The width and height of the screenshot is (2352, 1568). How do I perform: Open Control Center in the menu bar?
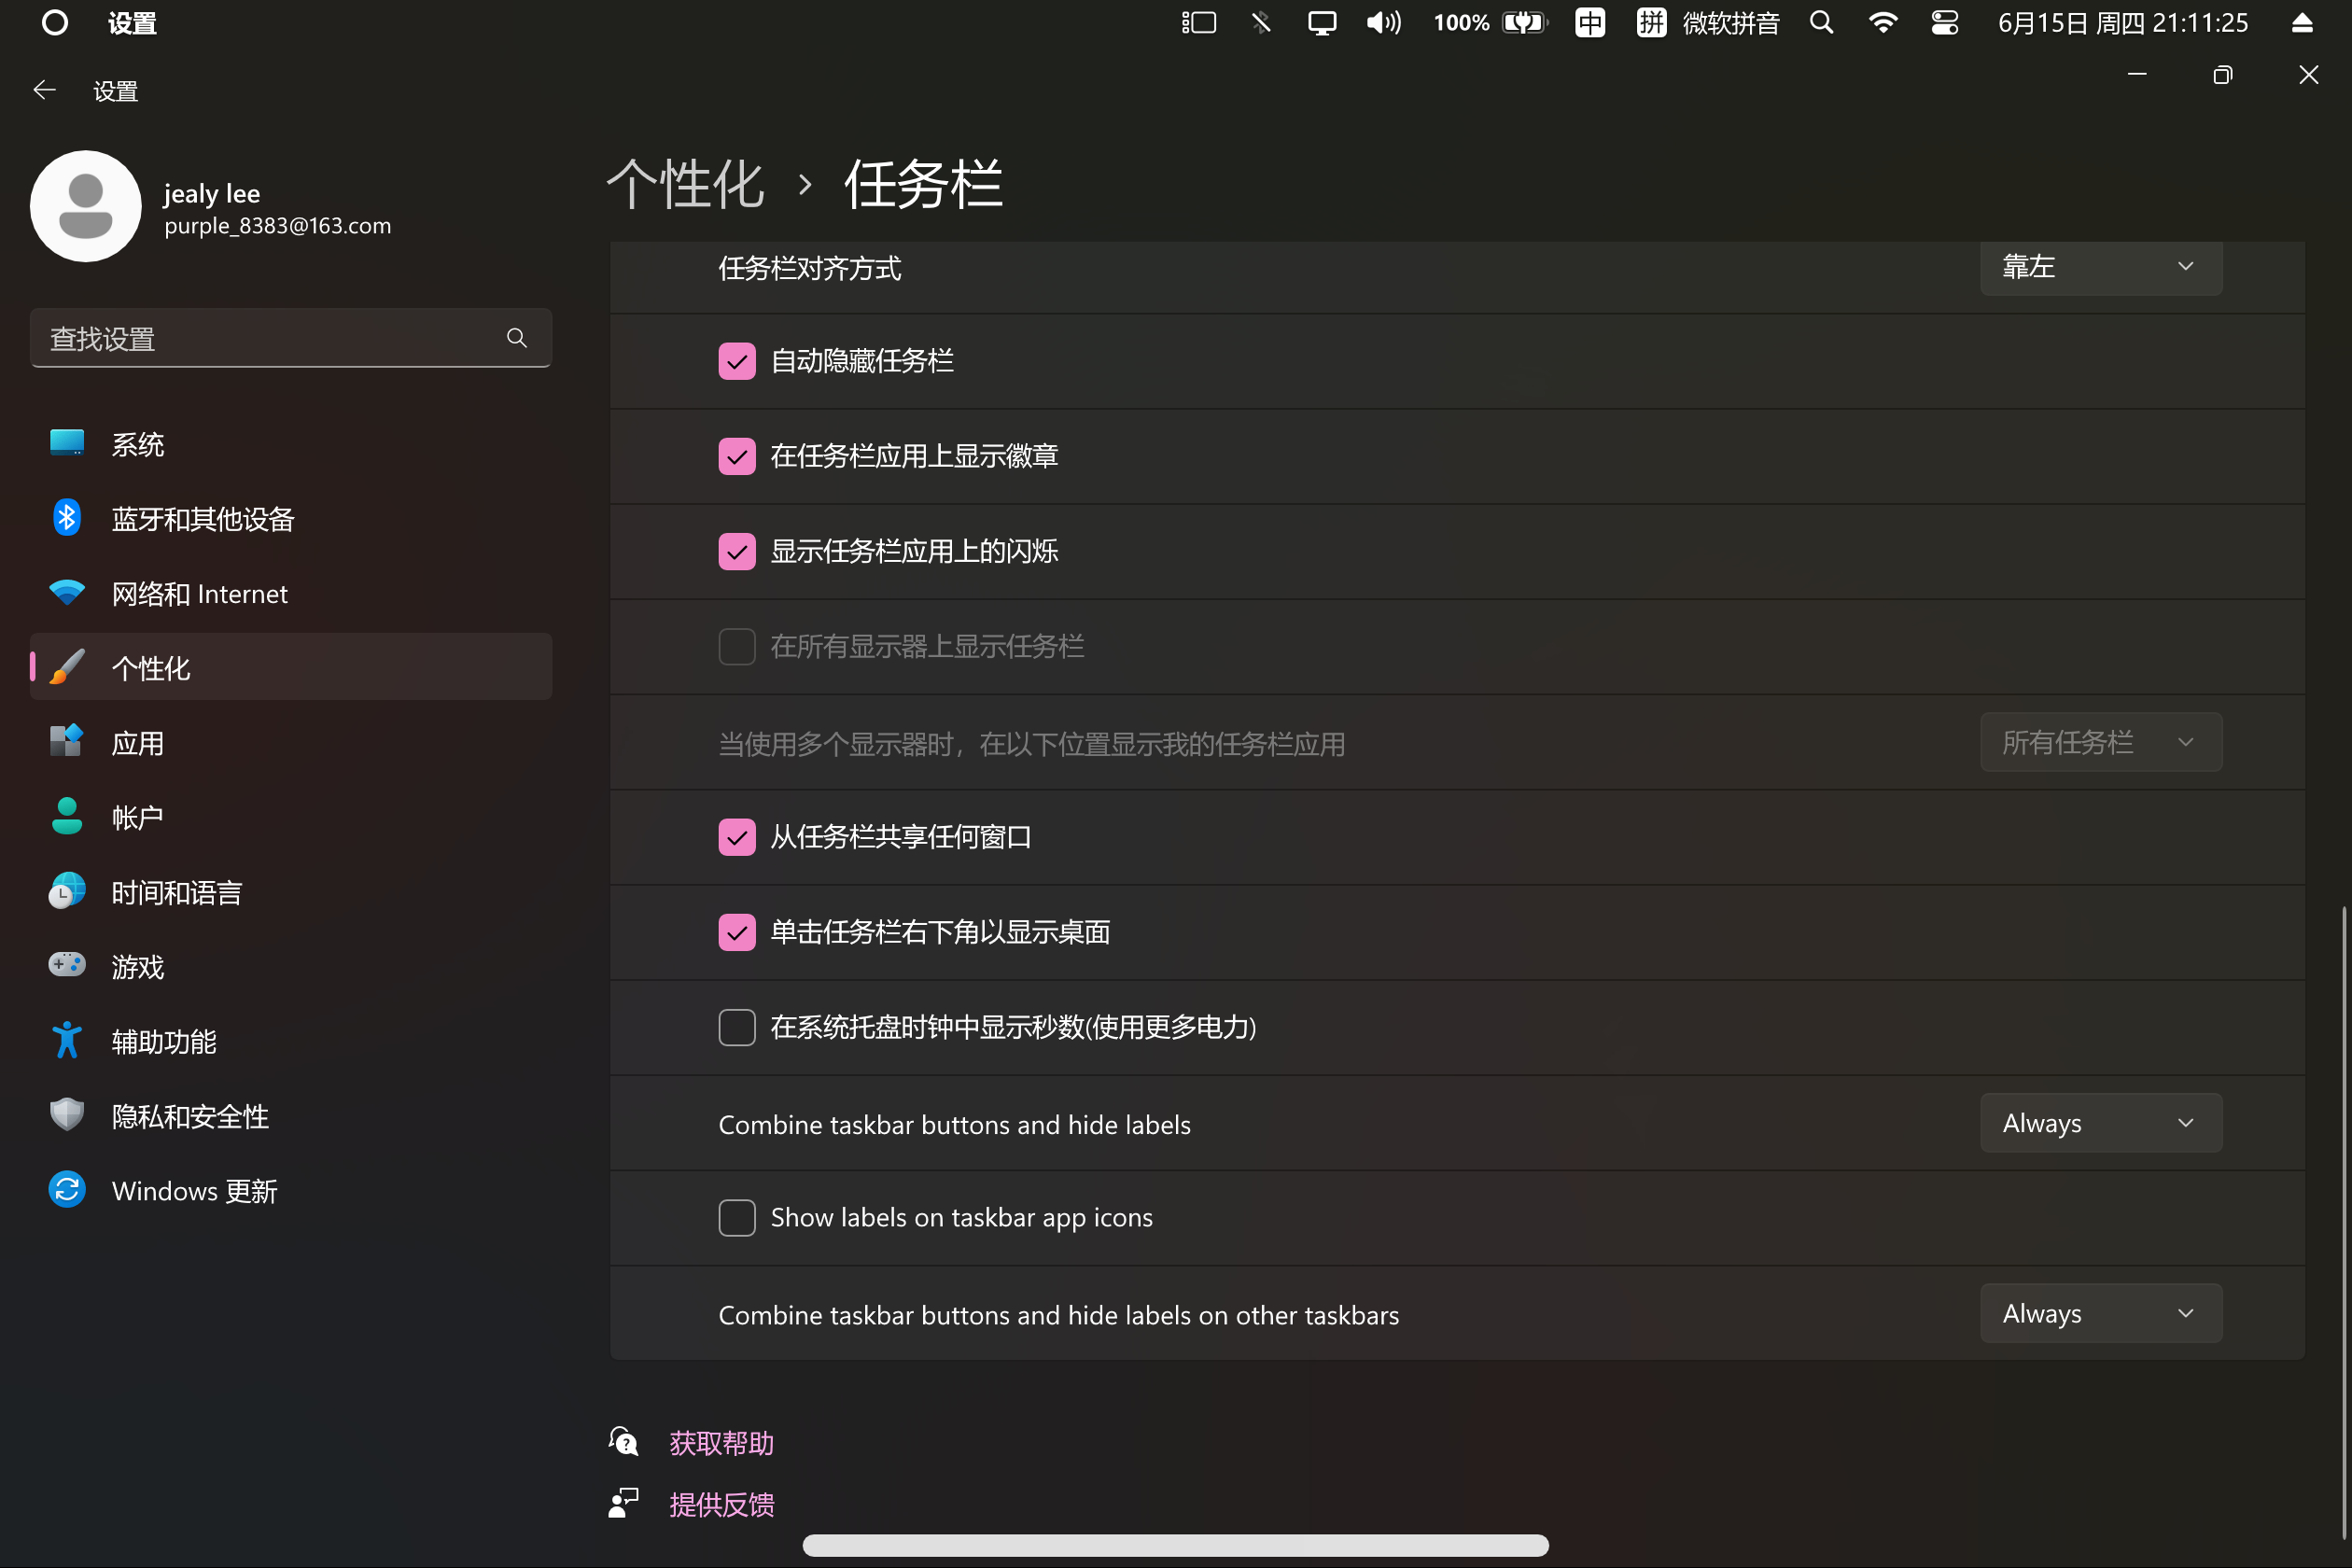coord(1945,23)
